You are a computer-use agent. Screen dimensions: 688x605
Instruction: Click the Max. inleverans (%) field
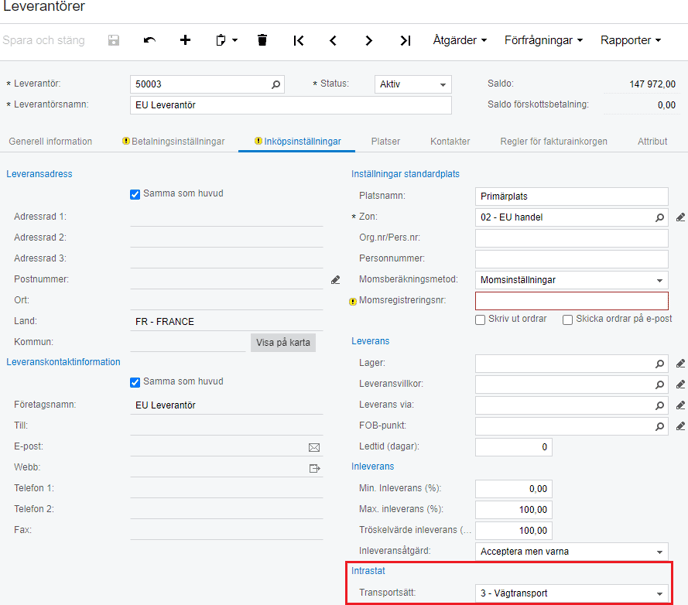(514, 510)
